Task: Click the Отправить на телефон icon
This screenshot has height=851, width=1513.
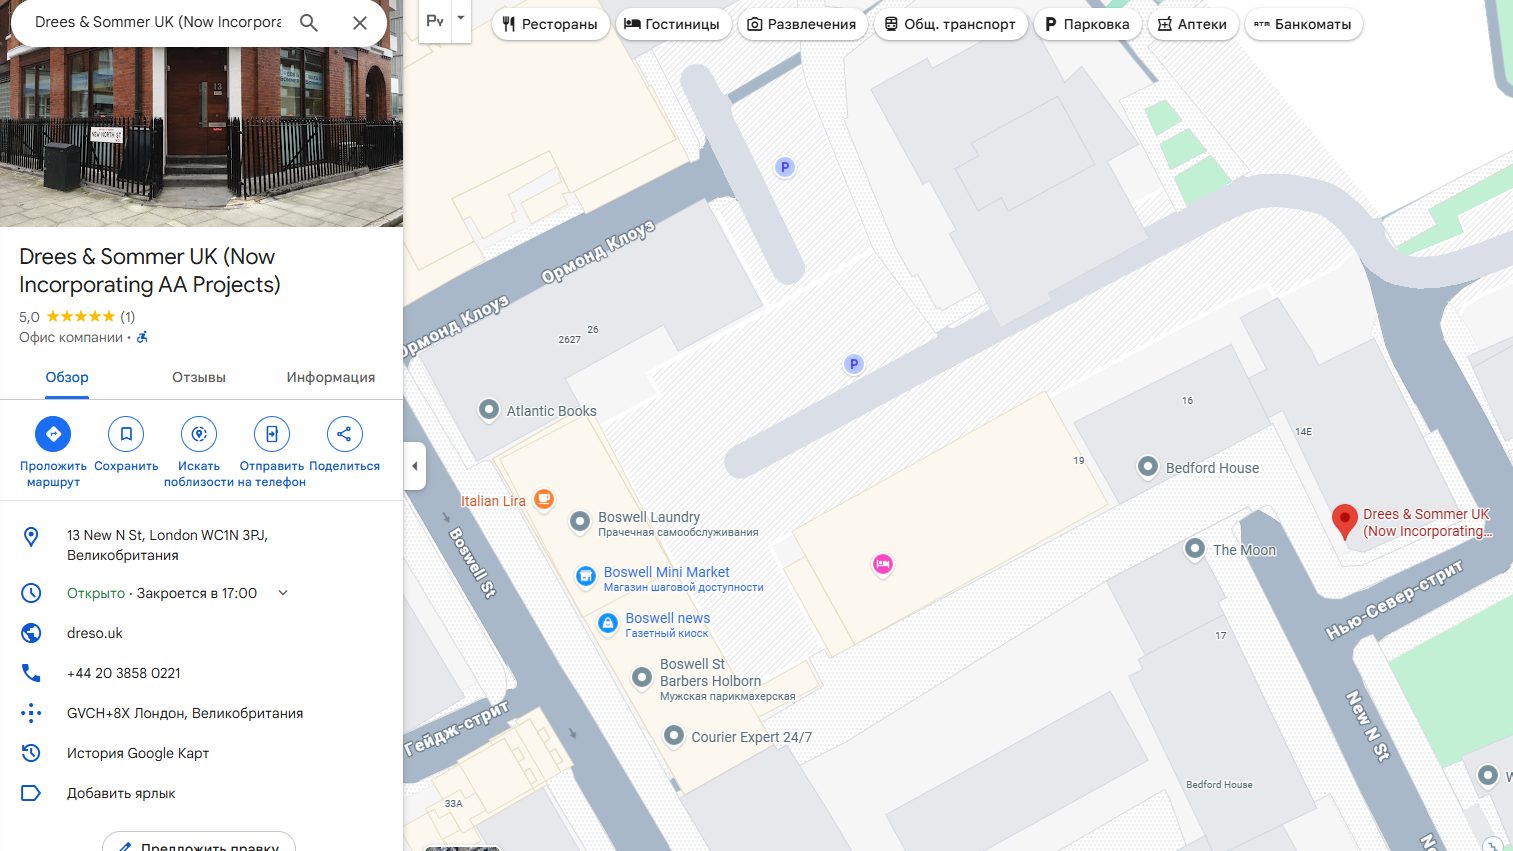Action: coord(272,434)
